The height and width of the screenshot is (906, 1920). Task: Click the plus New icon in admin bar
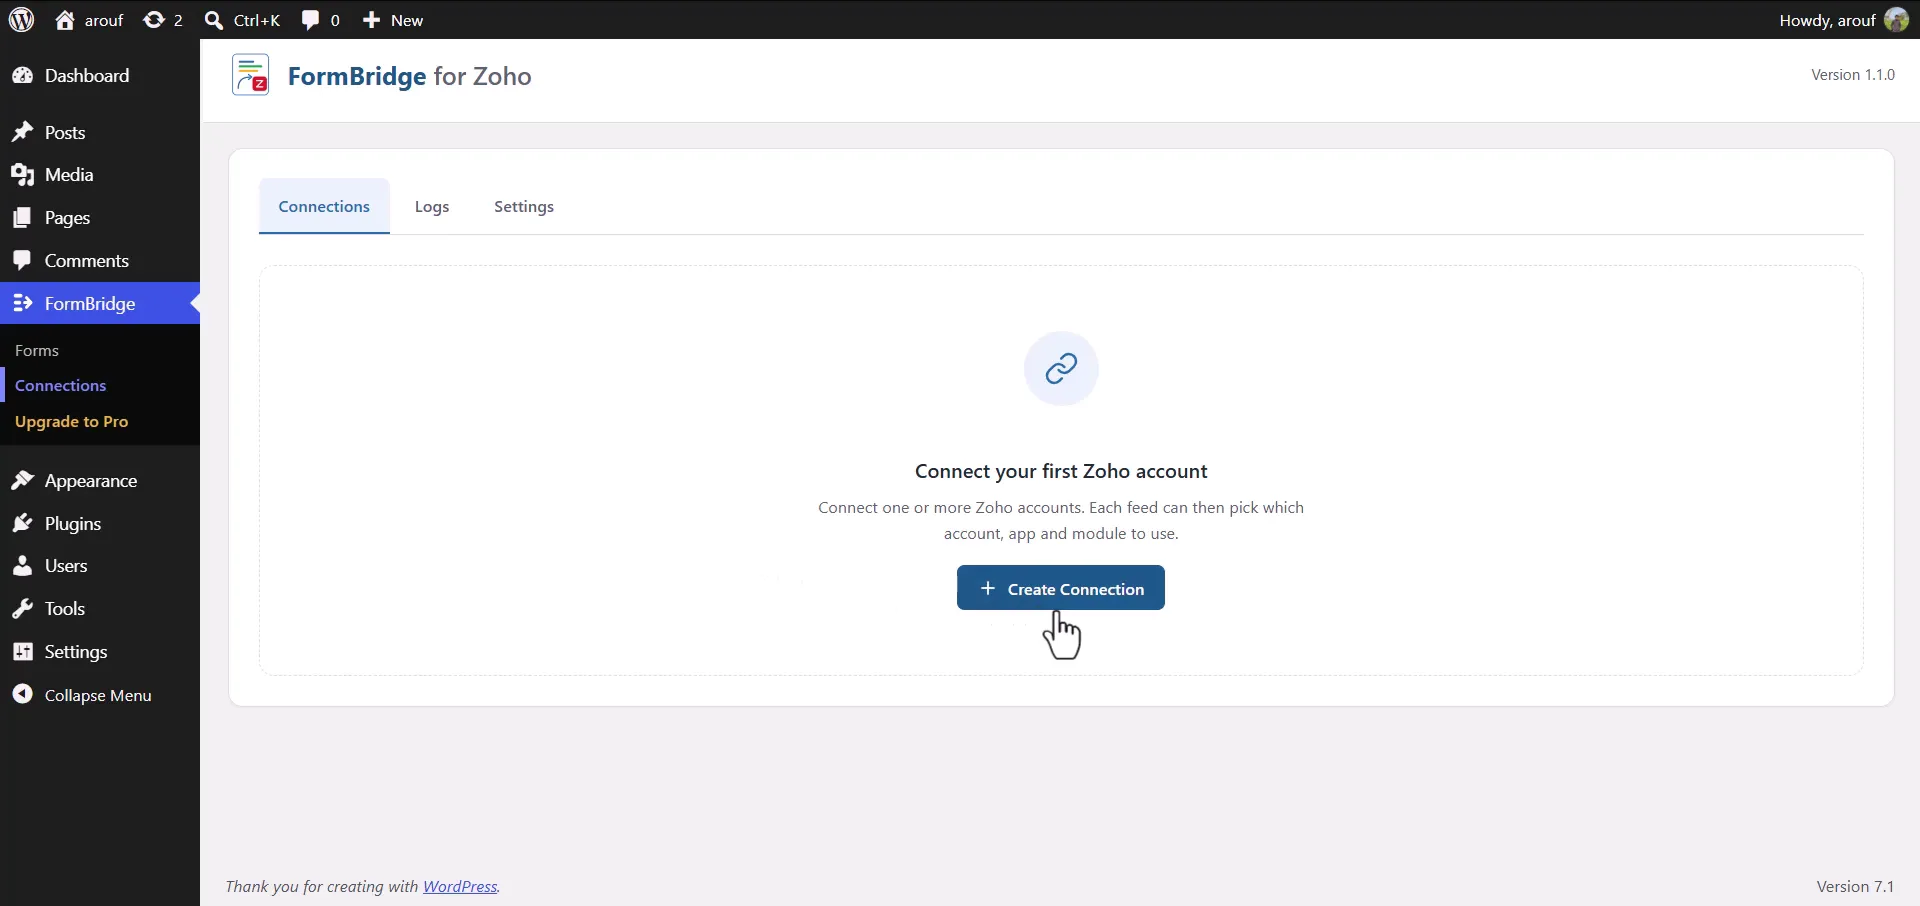point(371,20)
